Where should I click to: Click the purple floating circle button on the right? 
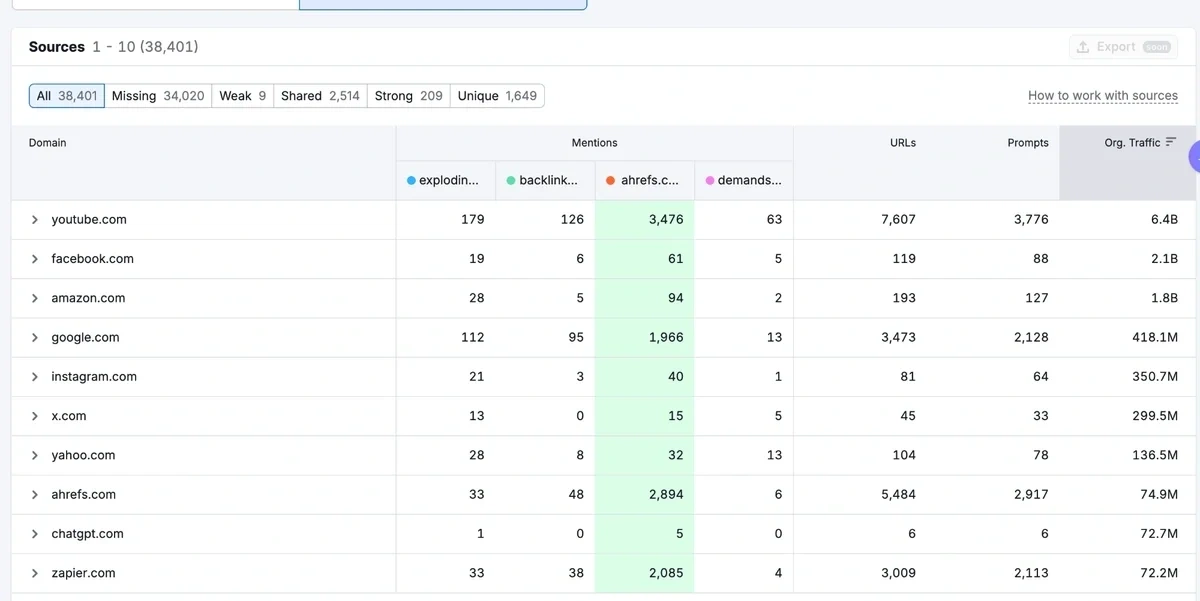pos(1194,160)
